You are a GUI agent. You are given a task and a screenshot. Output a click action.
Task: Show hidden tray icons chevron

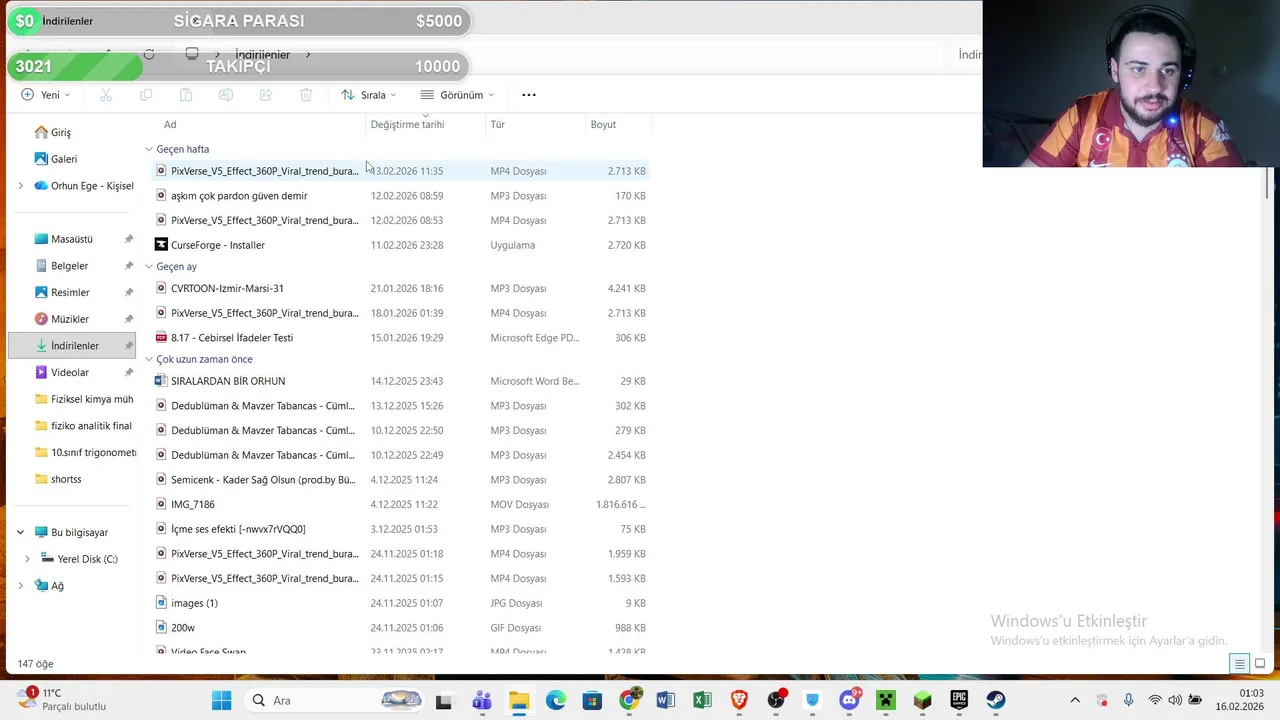(1075, 700)
